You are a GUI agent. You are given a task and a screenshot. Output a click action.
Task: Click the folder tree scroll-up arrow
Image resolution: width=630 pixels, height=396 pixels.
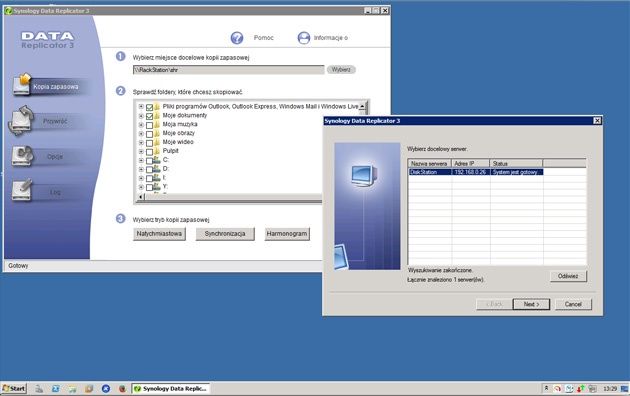tap(362, 106)
